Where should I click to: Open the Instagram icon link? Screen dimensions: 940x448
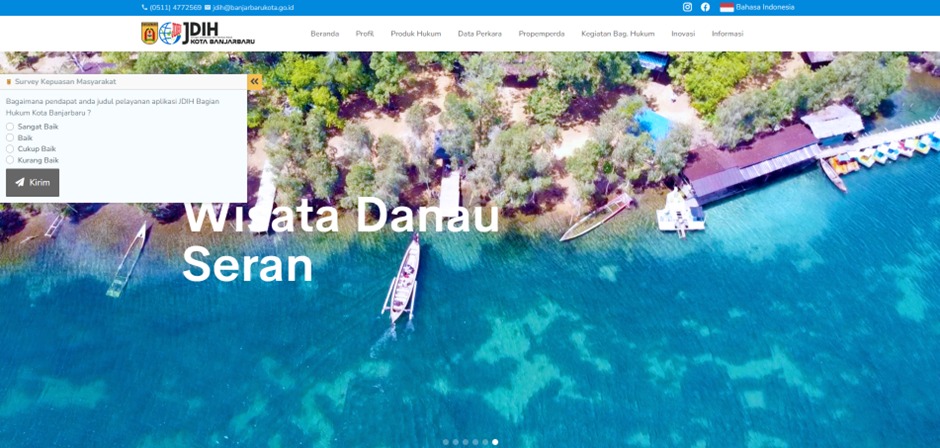pos(687,7)
